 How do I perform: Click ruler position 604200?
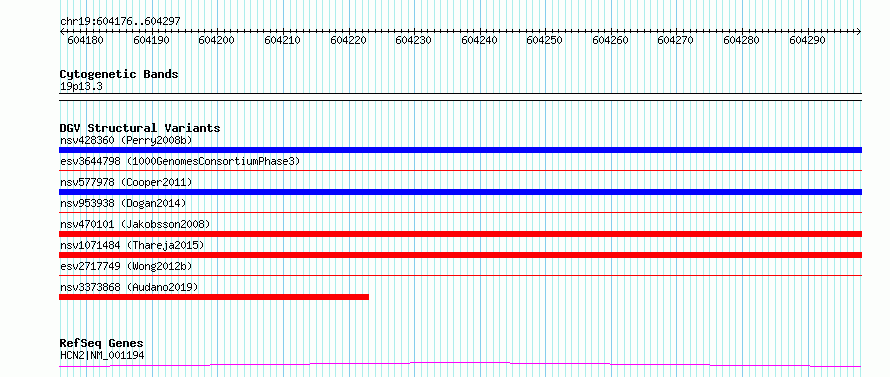click(216, 40)
